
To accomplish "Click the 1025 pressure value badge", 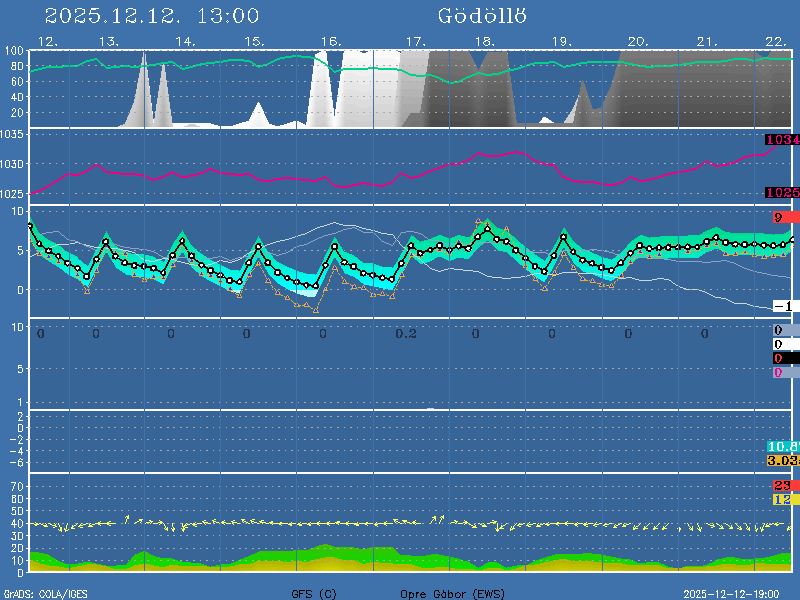I will coord(782,192).
